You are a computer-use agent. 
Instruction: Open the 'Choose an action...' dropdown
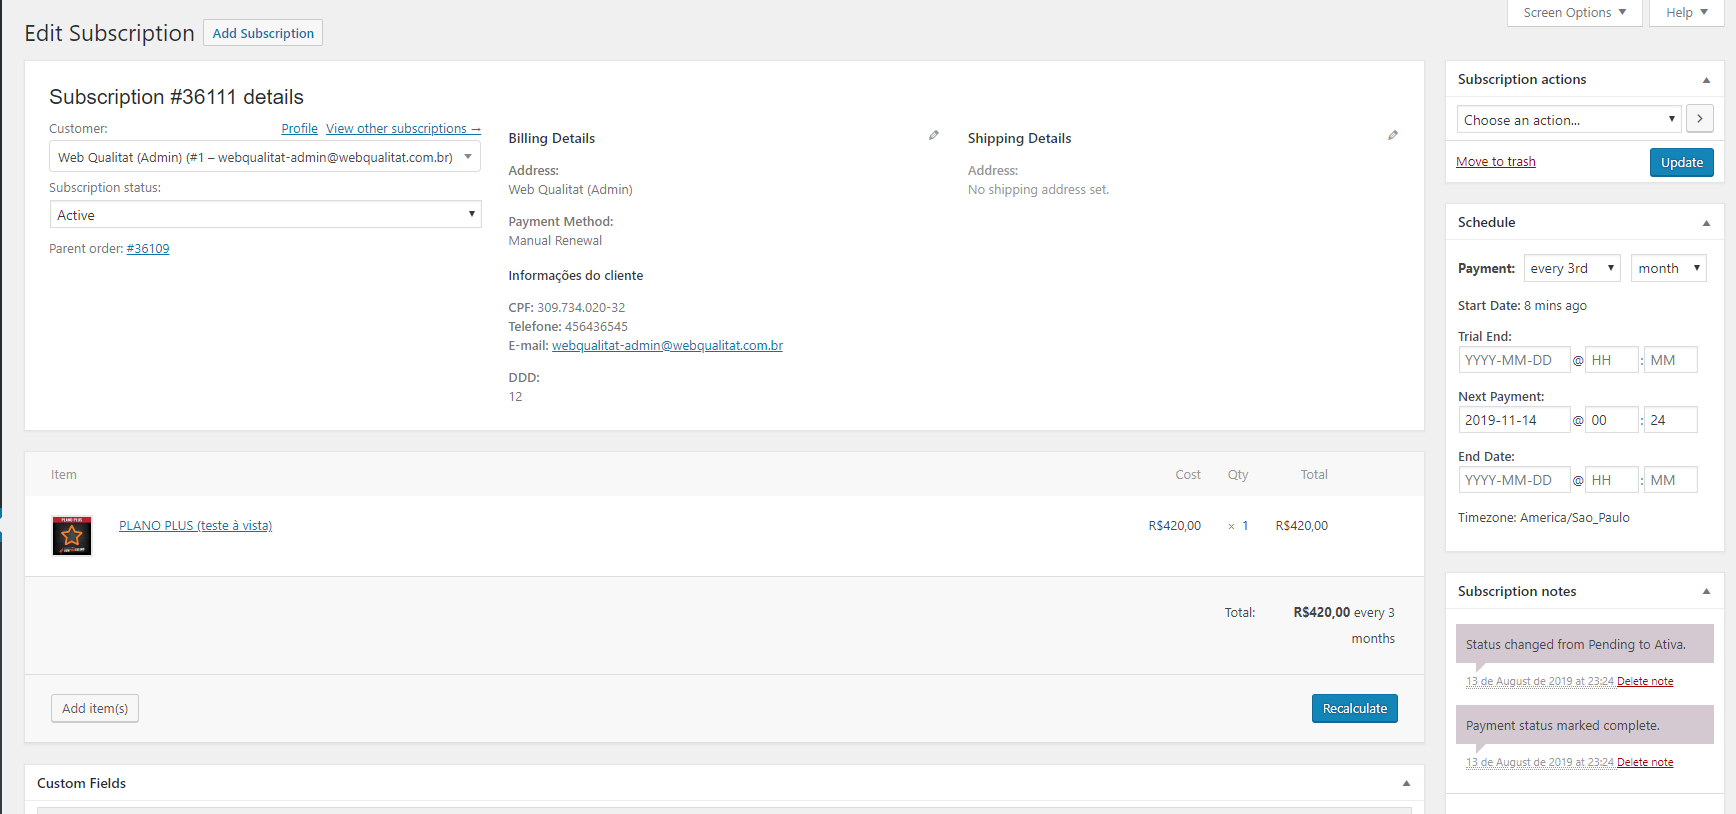1568,120
